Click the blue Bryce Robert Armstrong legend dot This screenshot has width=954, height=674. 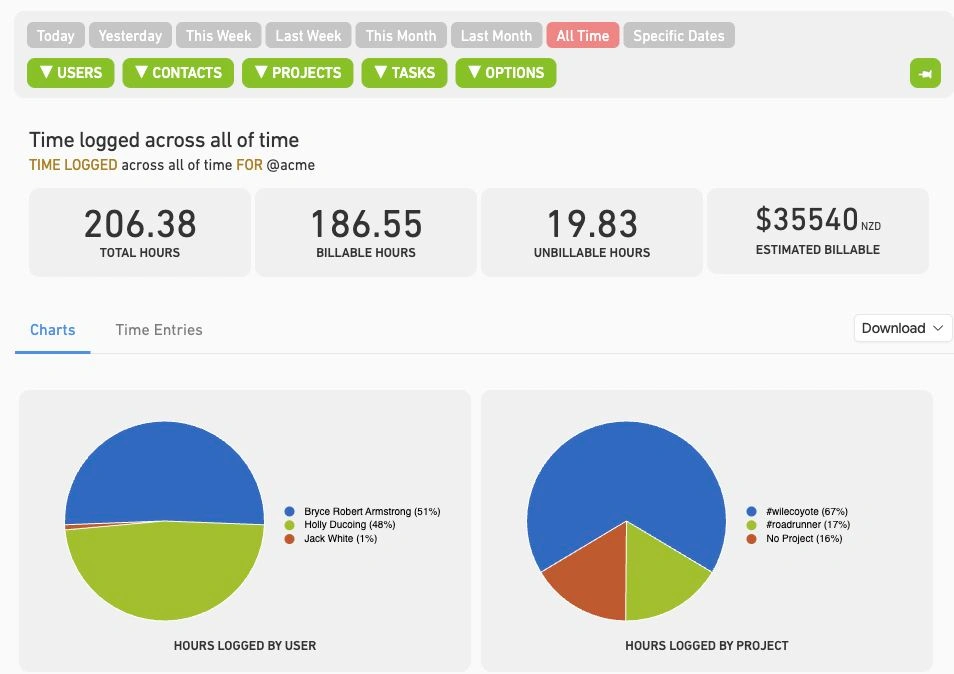(290, 512)
